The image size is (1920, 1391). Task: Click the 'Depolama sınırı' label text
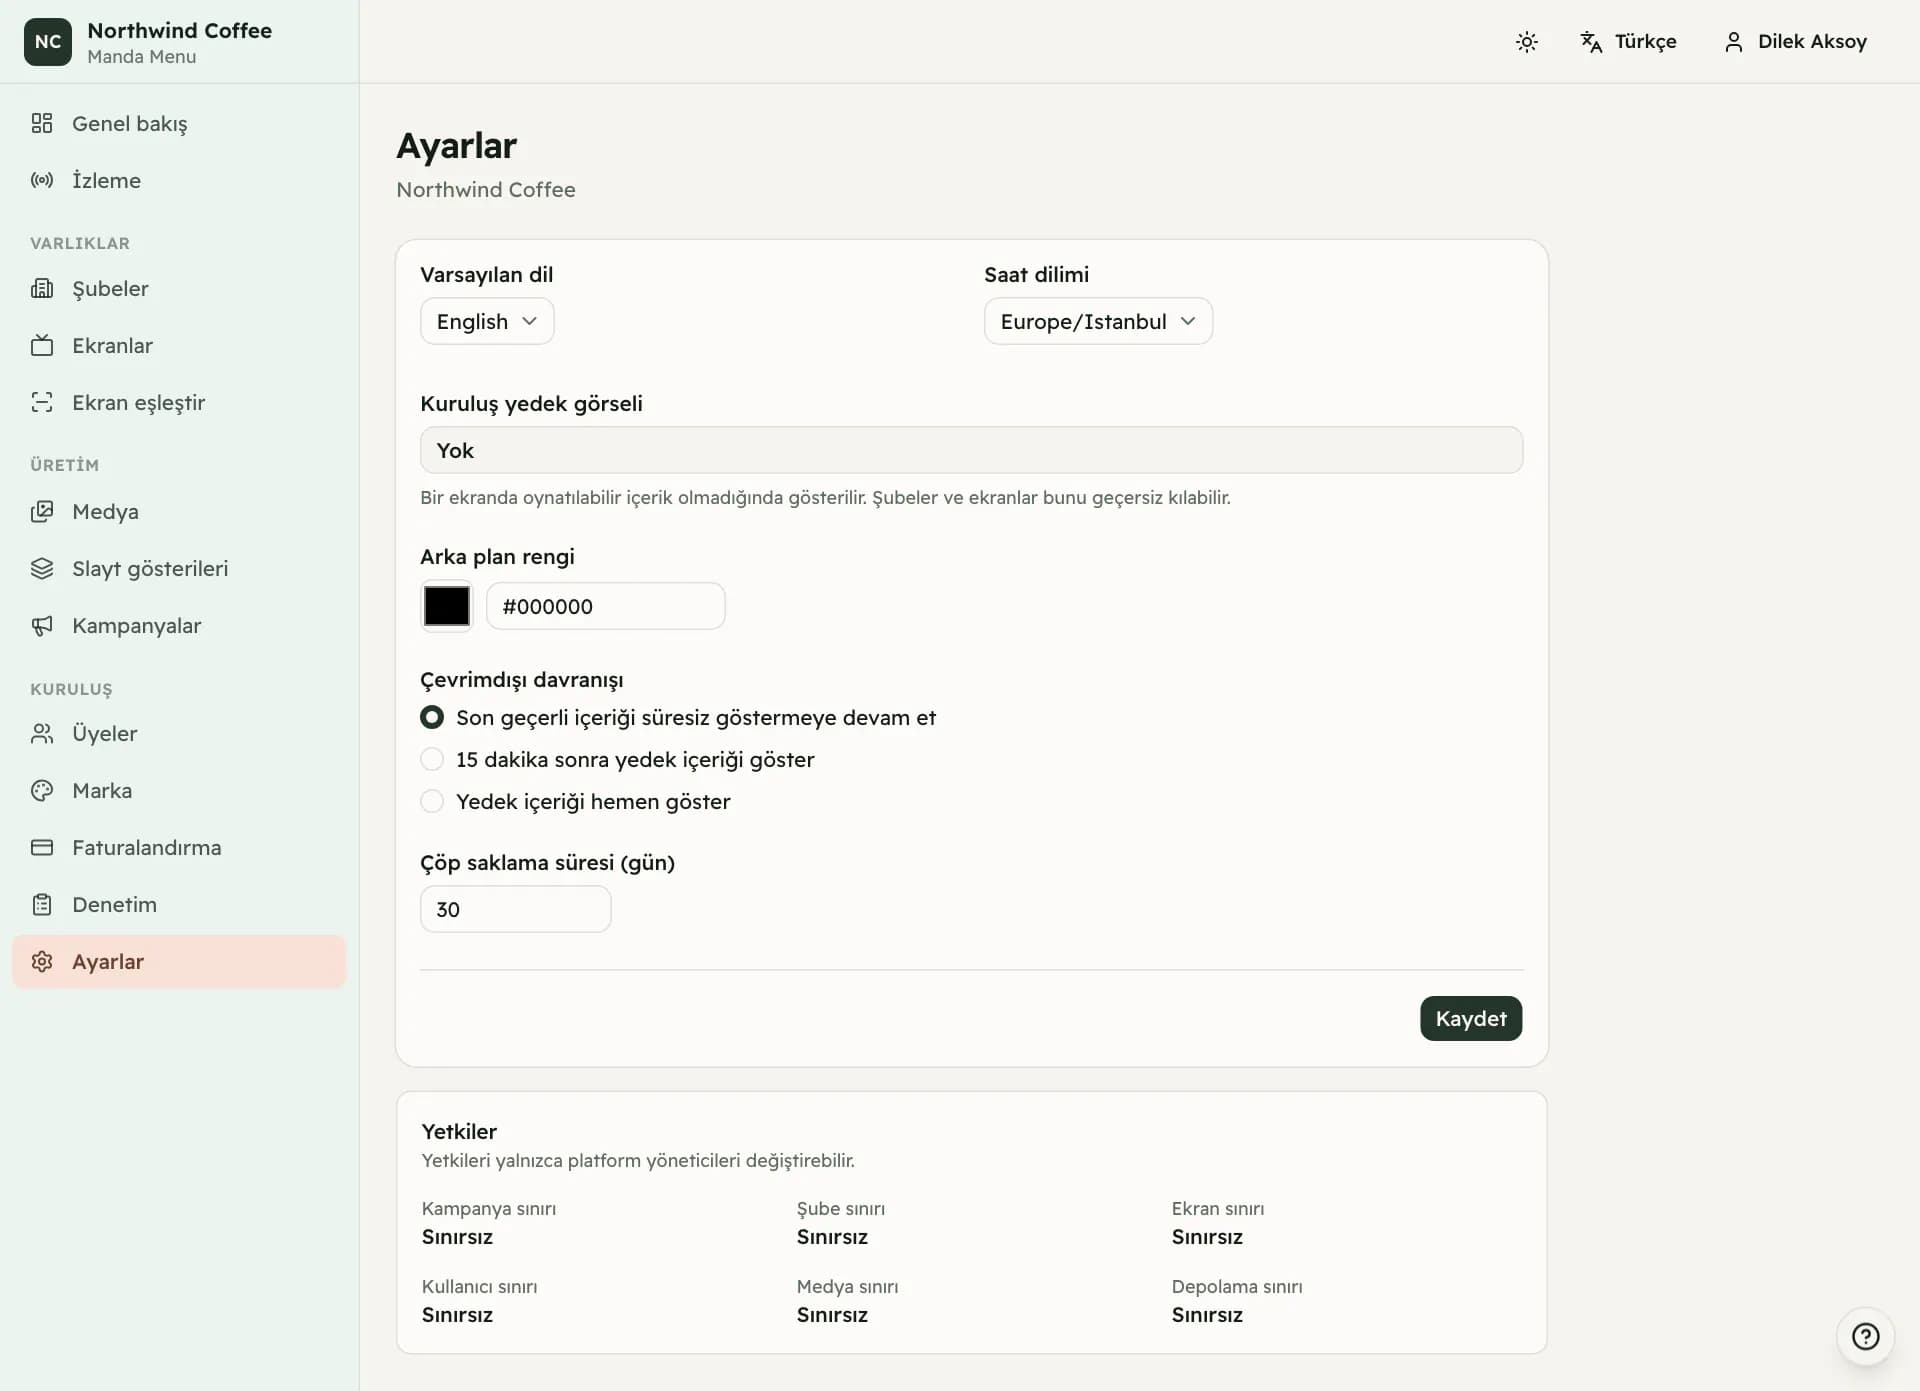click(x=1236, y=1286)
